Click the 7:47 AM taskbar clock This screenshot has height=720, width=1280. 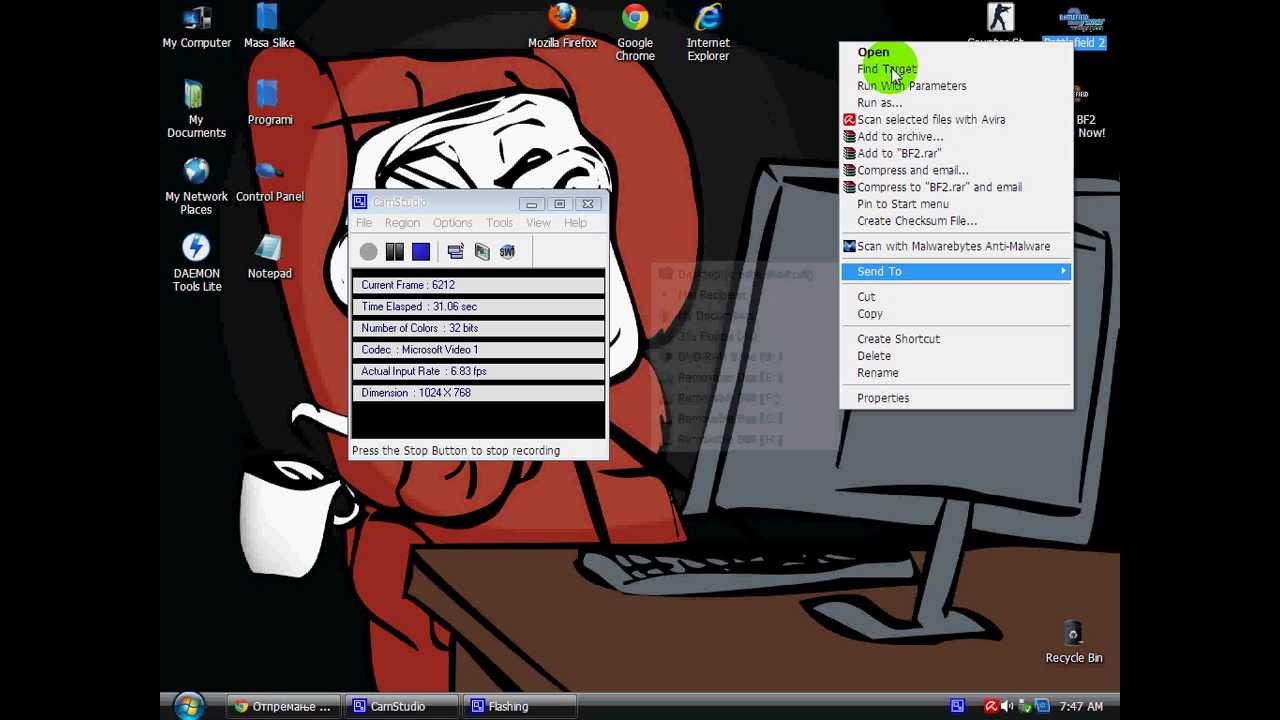(x=1081, y=707)
